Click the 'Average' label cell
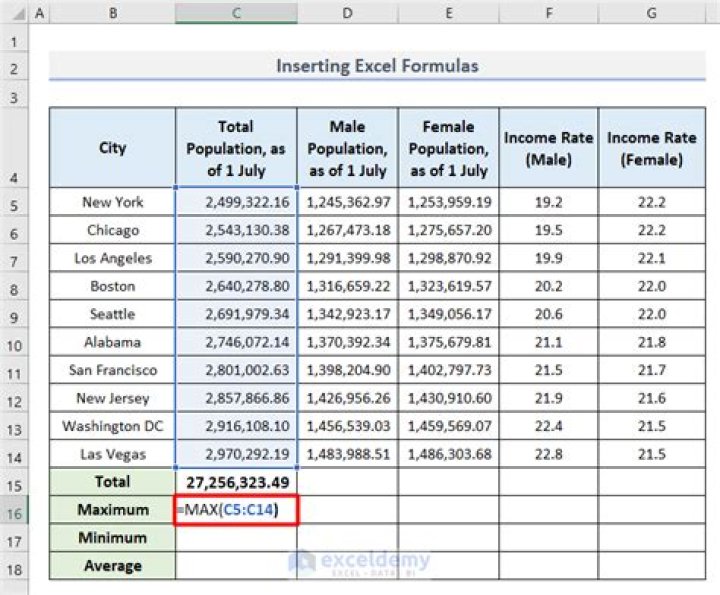 click(112, 566)
